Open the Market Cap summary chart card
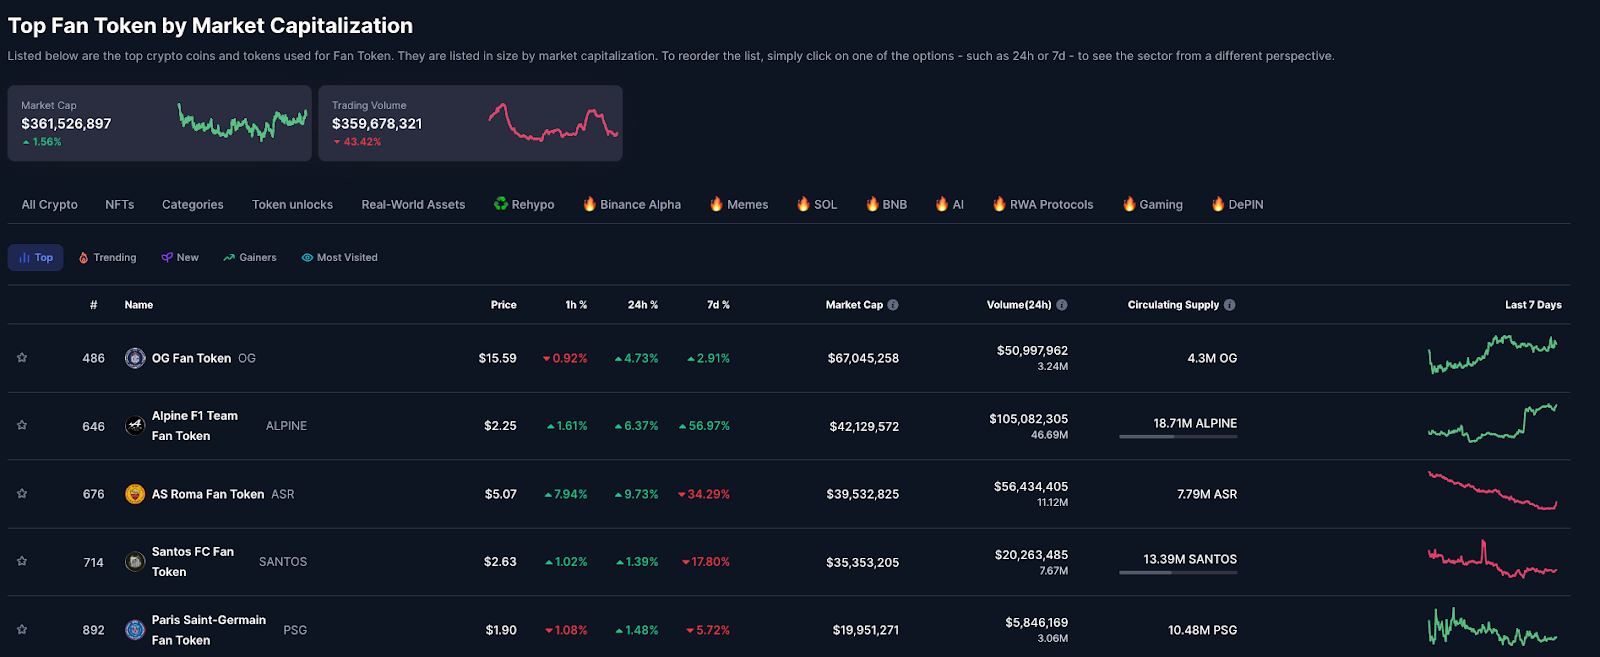Image resolution: width=1600 pixels, height=657 pixels. pos(160,123)
